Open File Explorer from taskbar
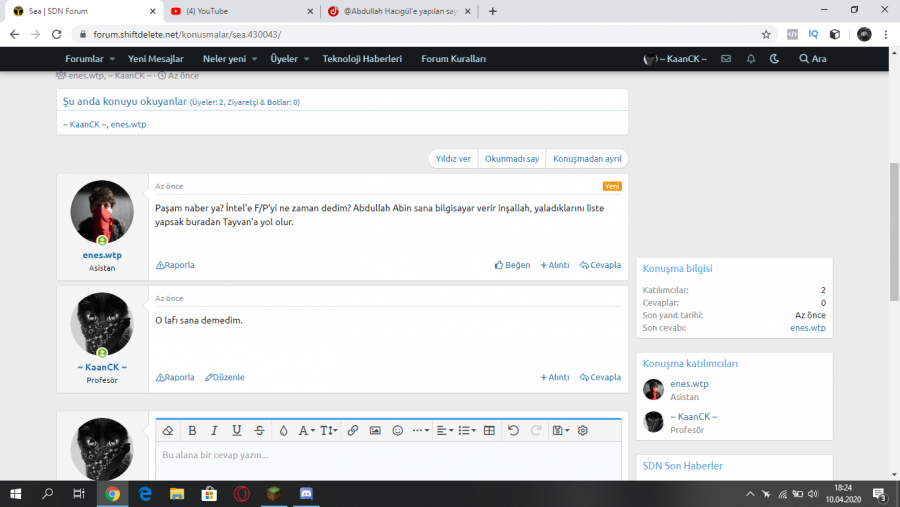The image size is (900, 507). (177, 494)
